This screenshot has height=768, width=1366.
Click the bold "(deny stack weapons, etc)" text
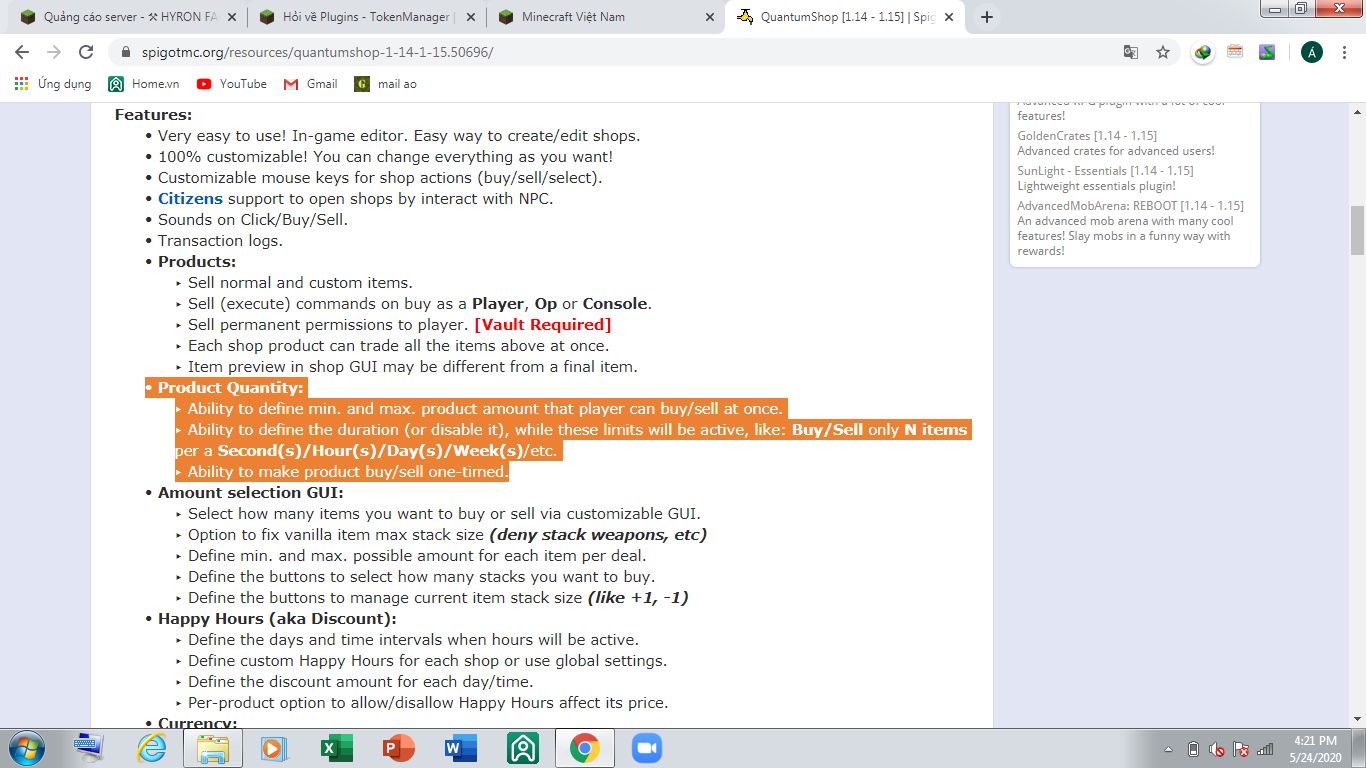598,535
